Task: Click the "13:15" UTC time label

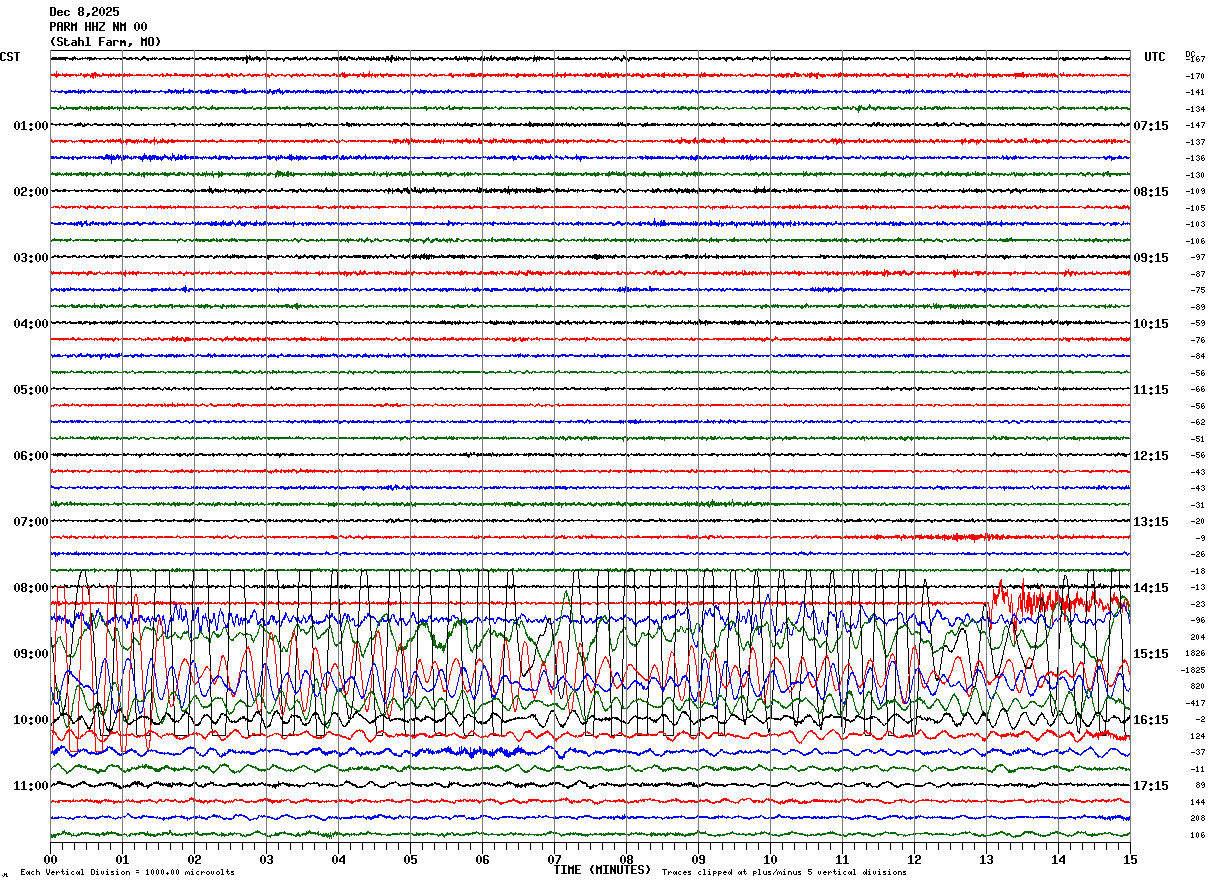Action: click(1151, 522)
